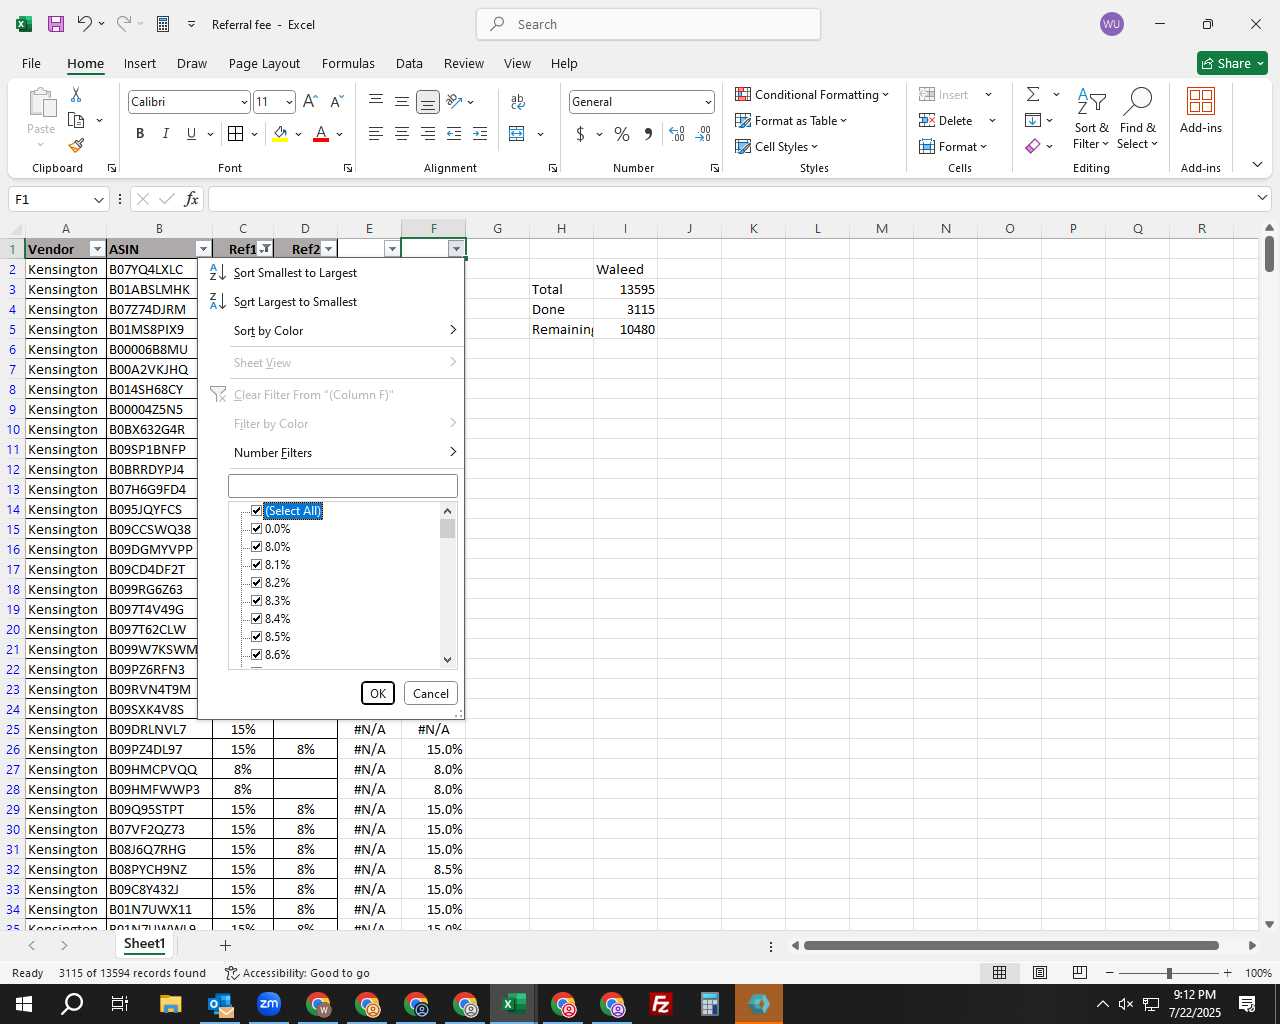Open Add-ins from the ribbon
This screenshot has width=1280, height=1024.
(x=1200, y=111)
